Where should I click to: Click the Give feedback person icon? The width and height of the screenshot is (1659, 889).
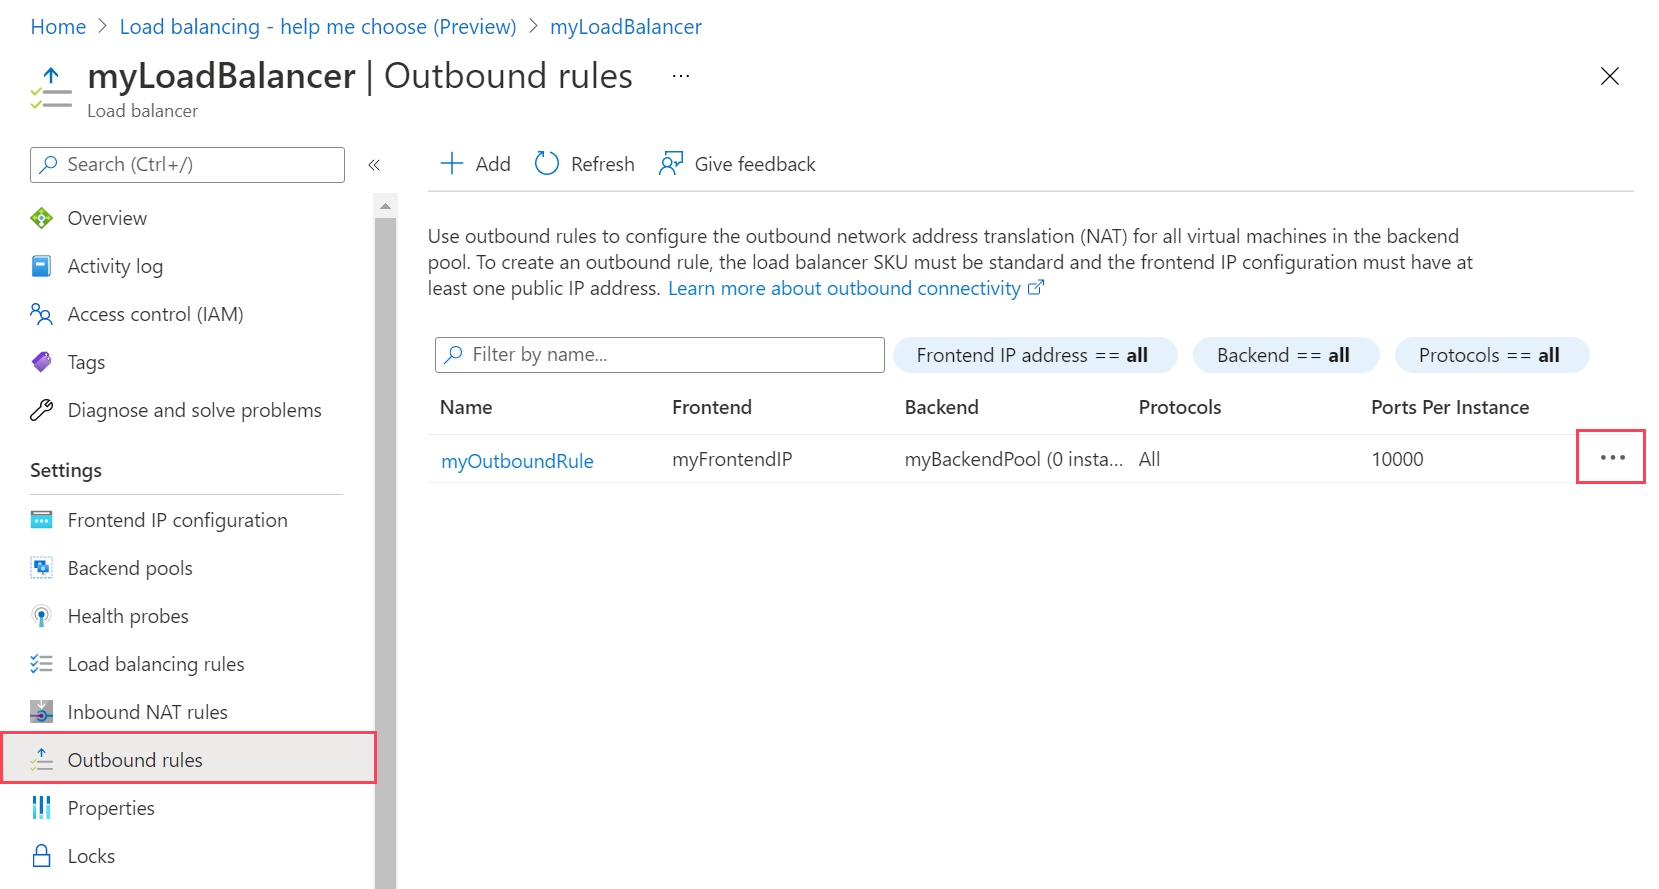click(x=671, y=164)
